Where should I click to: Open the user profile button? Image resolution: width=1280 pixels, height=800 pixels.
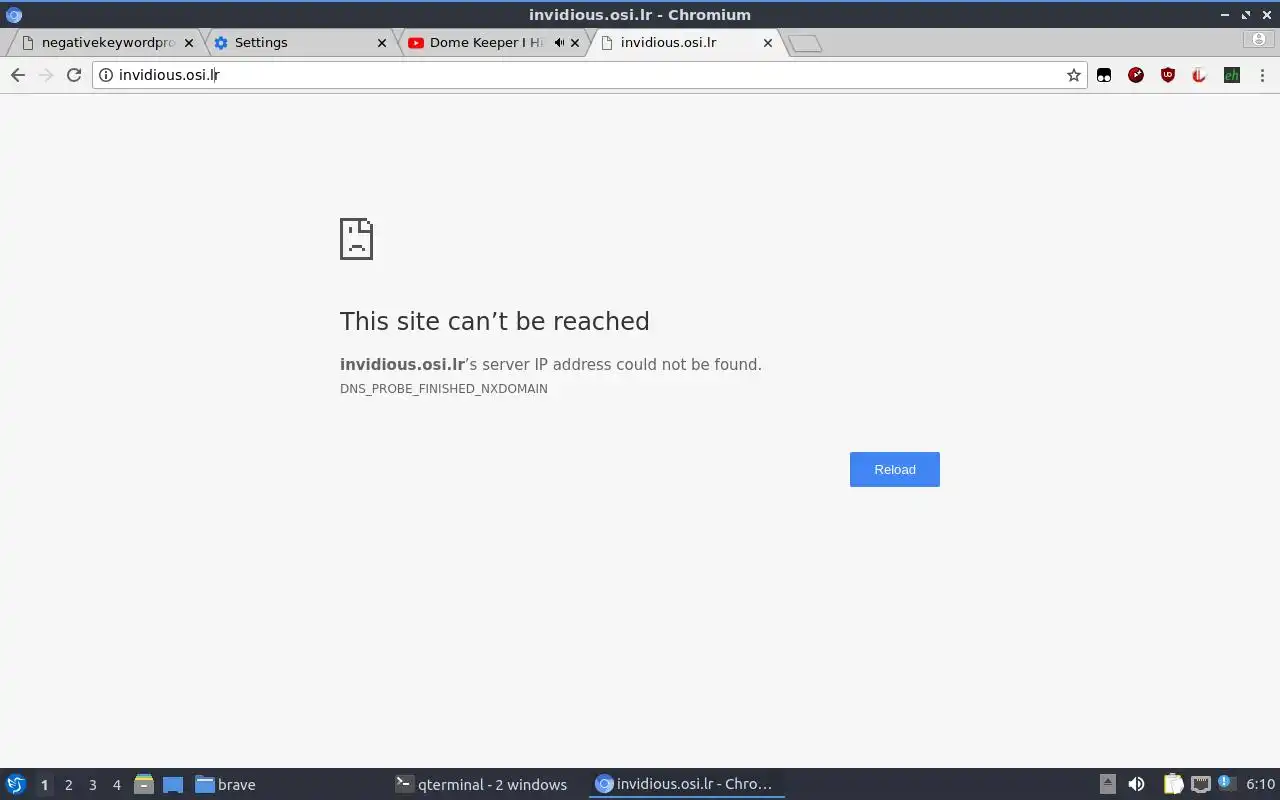1259,39
